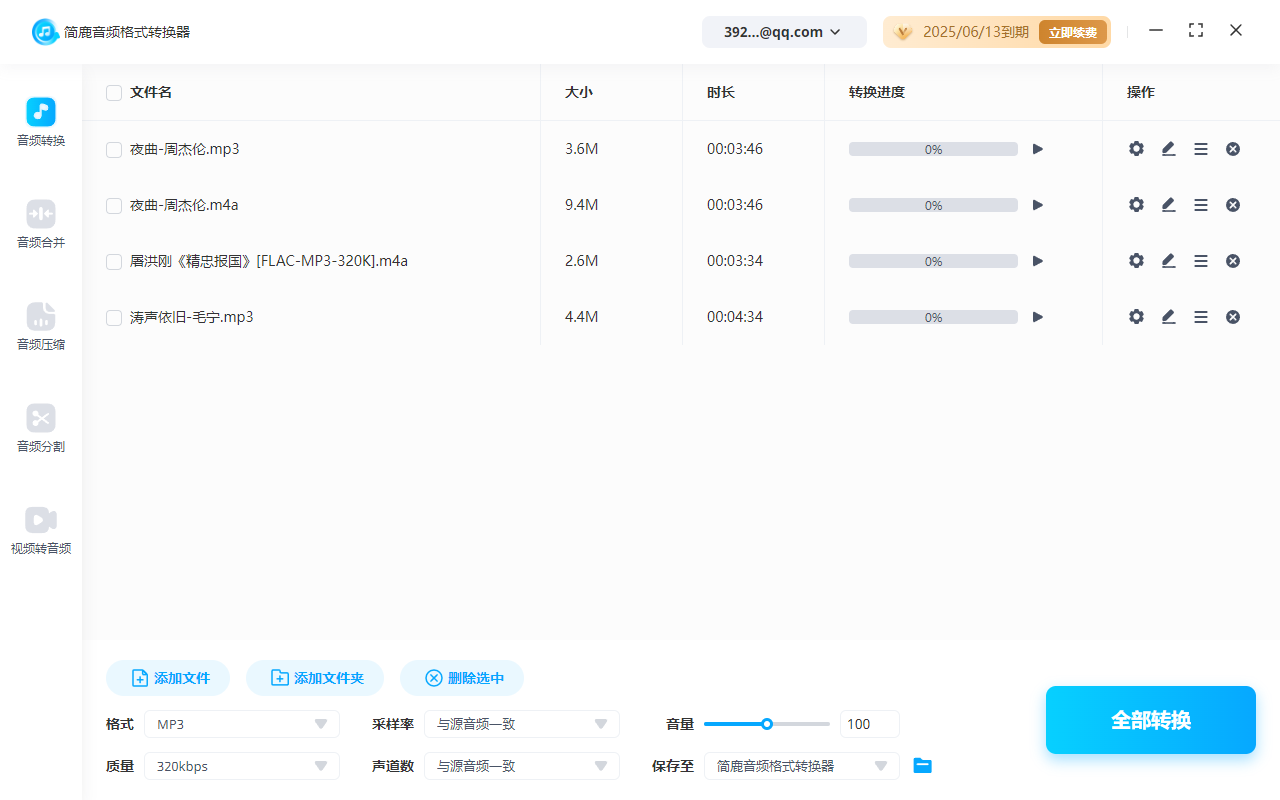Click the 00:04:34 duration cell

coord(735,317)
